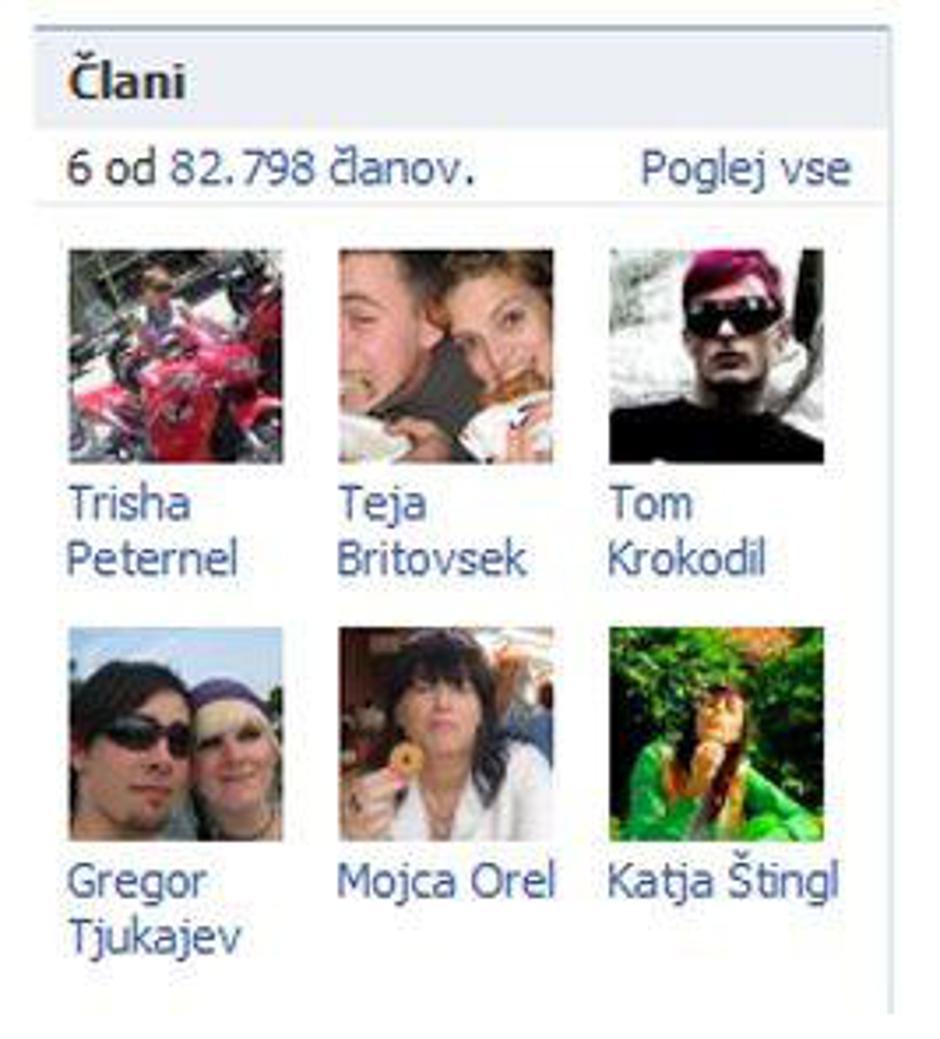Click the surname Tjukajev link text

[x=155, y=938]
